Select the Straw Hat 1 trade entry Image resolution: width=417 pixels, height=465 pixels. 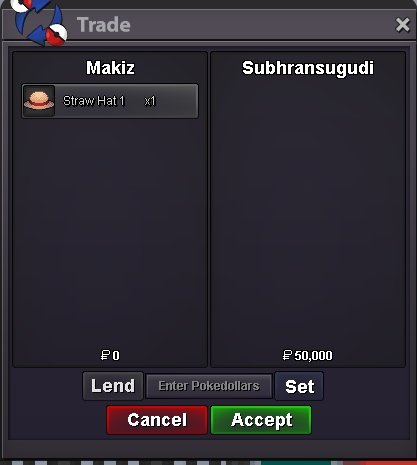click(110, 101)
